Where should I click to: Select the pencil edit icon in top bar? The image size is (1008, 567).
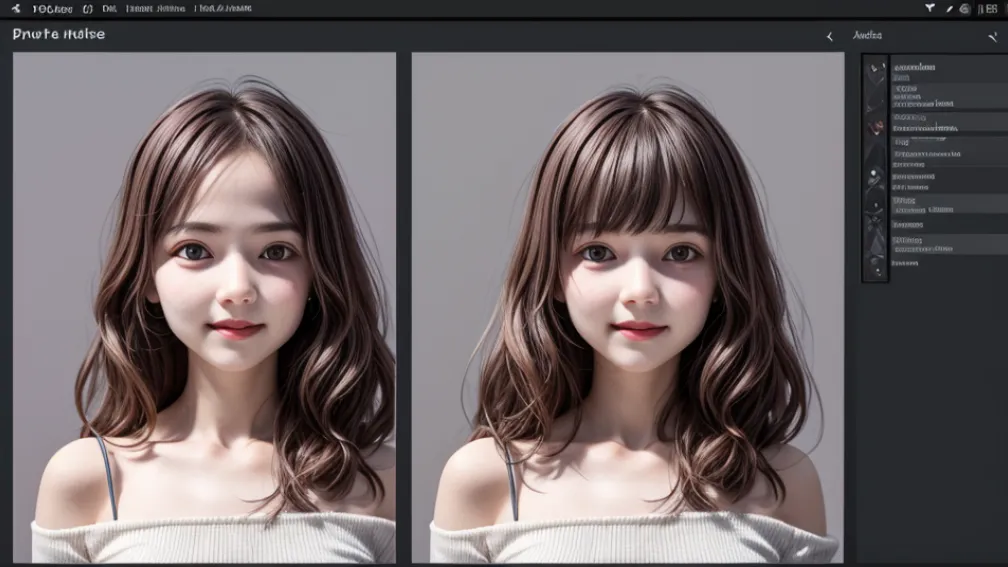[x=949, y=9]
